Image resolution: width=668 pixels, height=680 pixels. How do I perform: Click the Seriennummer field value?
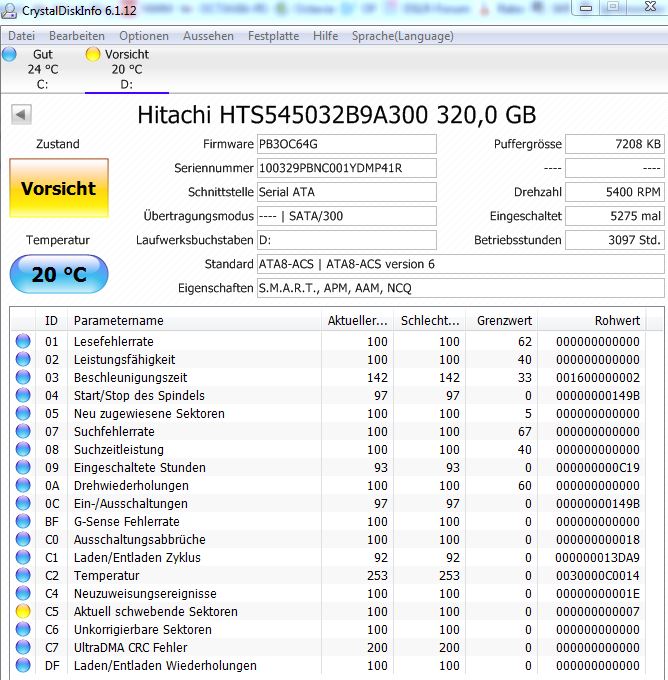pos(347,168)
